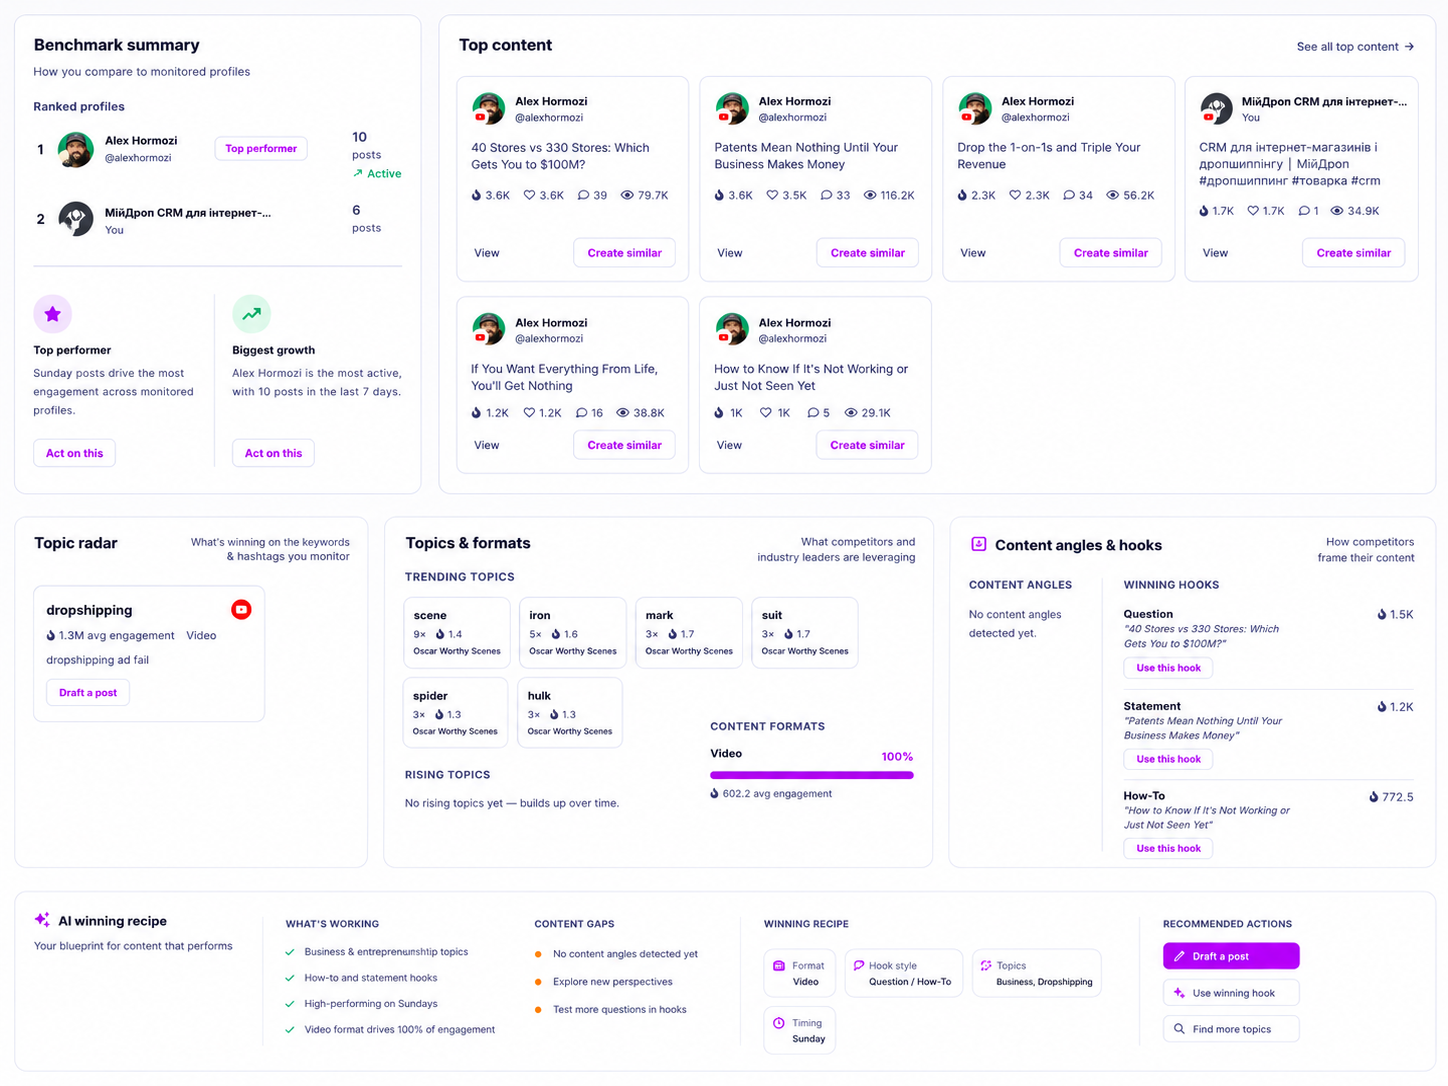Click Act on this under Top performer
1448x1086 pixels.
[75, 453]
